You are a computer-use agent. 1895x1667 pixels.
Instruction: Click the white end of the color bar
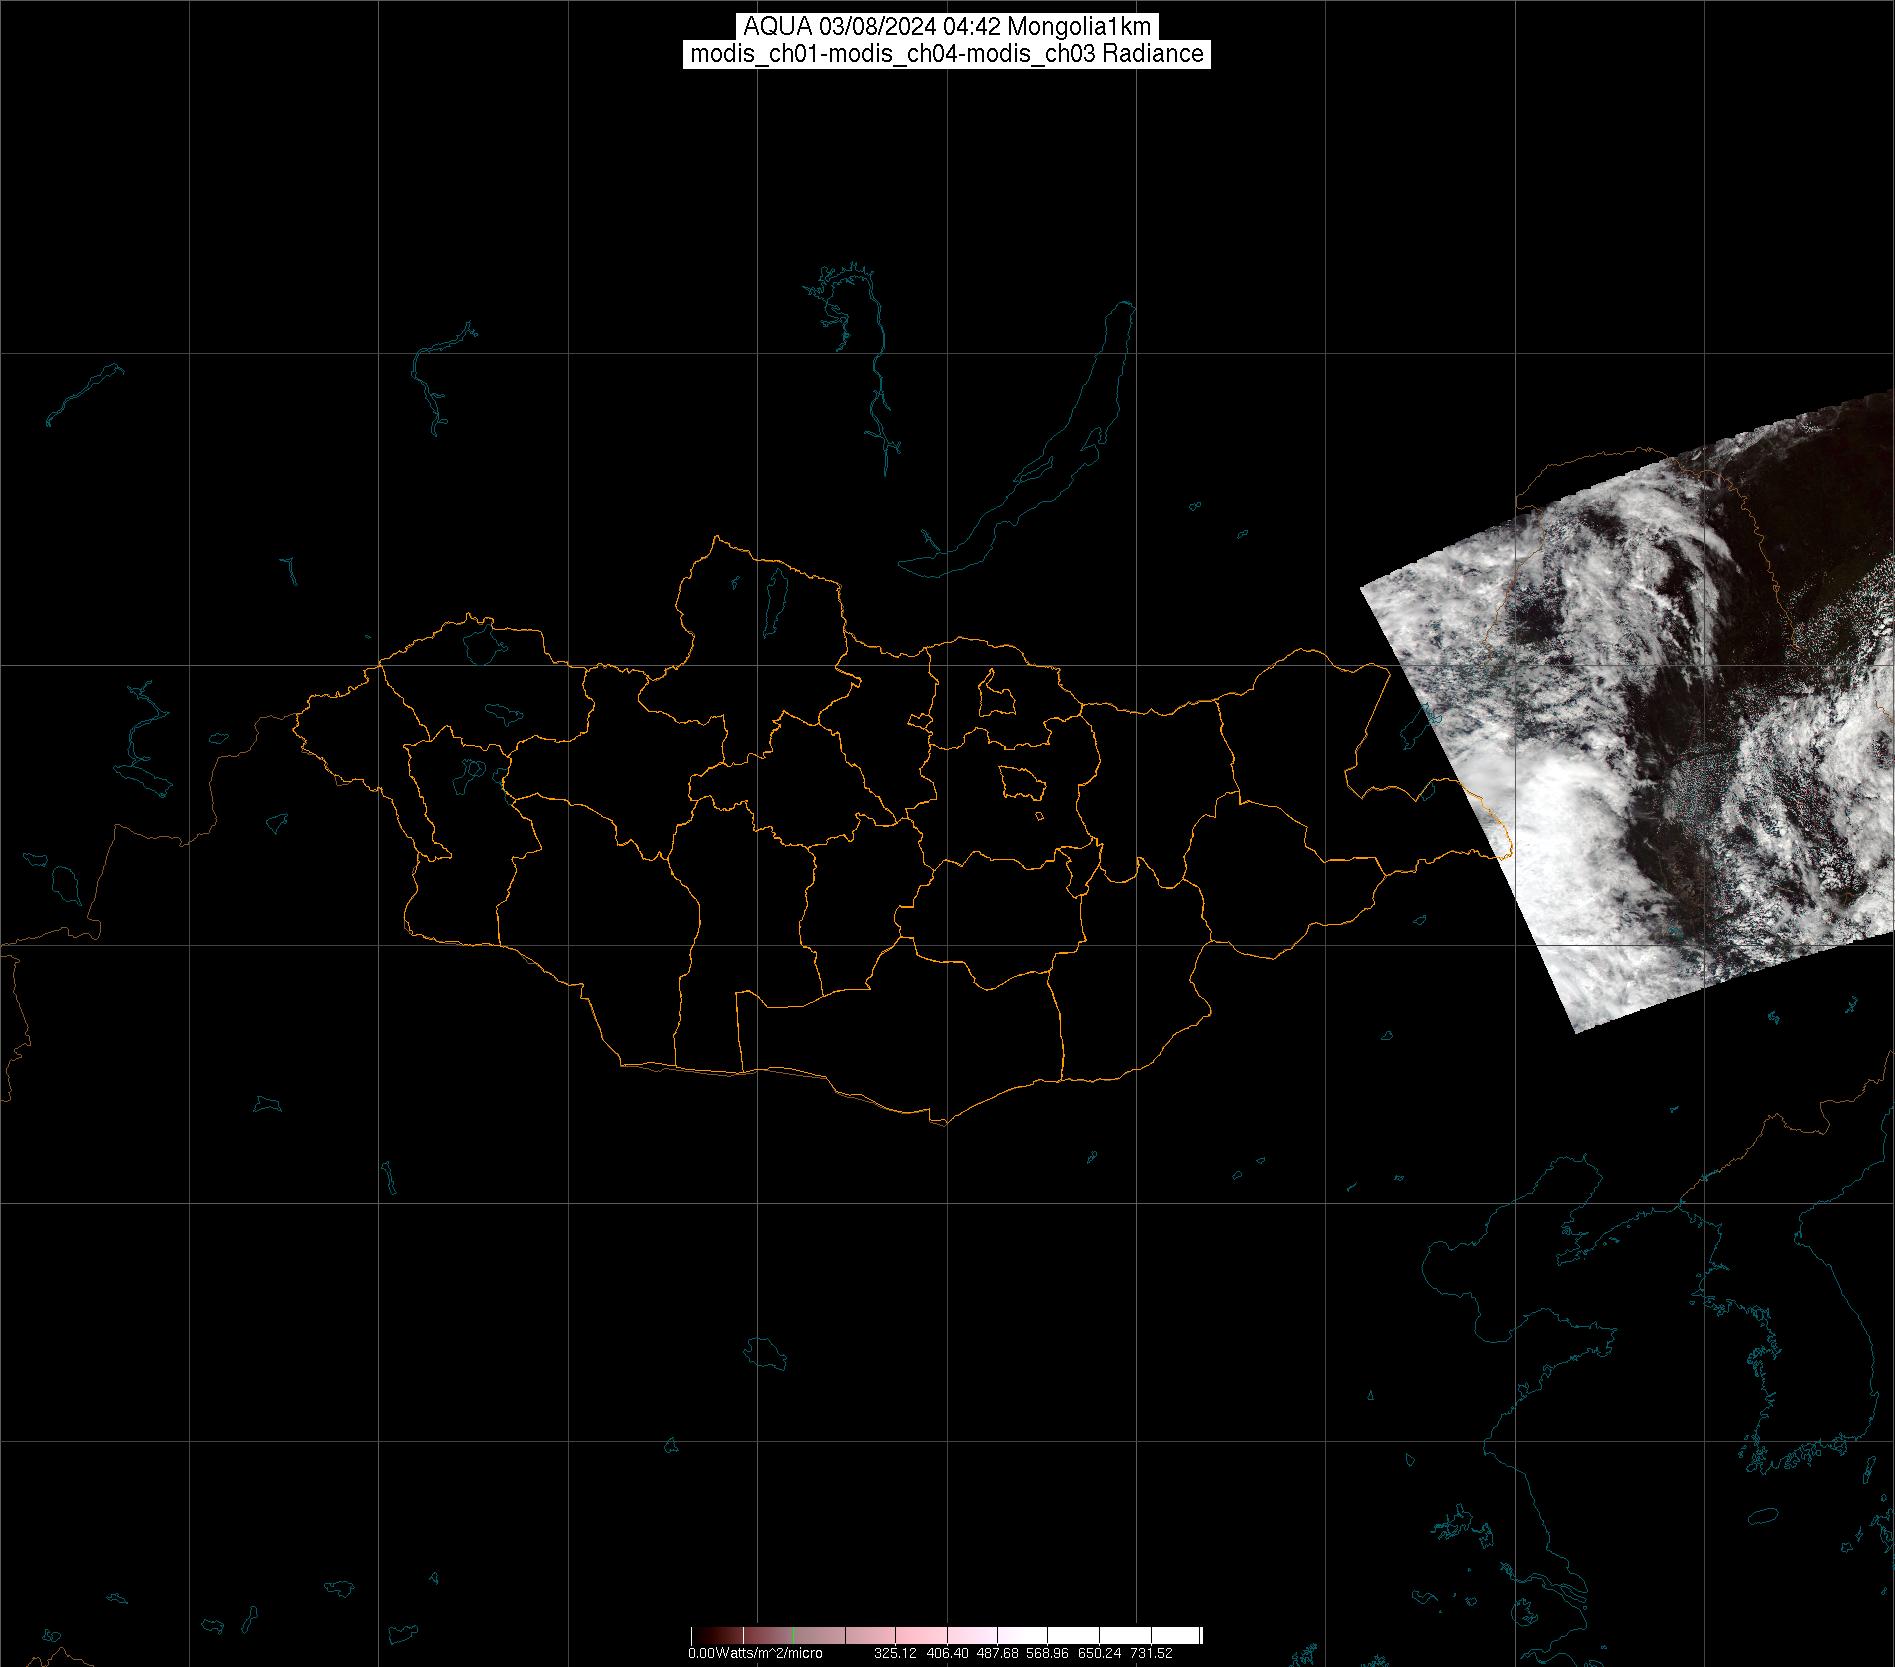(x=1190, y=1636)
